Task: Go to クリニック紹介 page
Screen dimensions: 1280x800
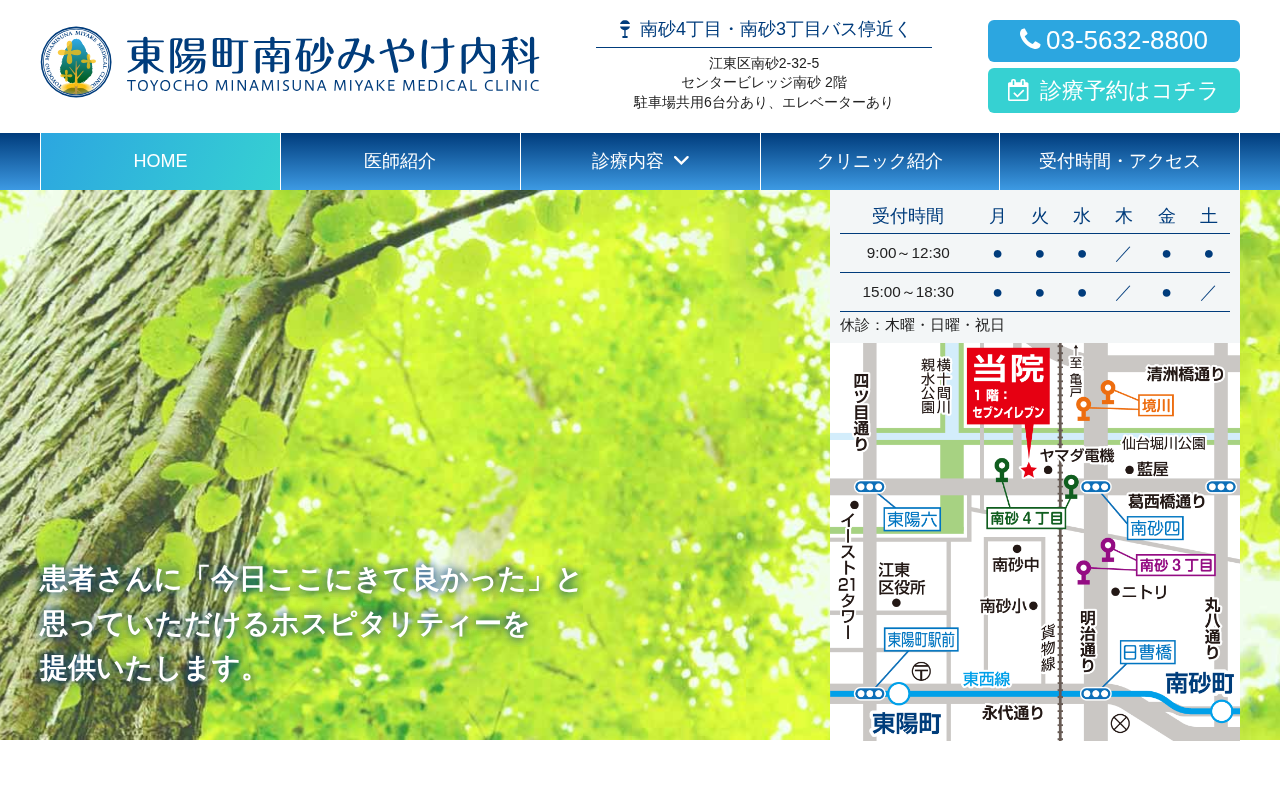Action: [x=880, y=161]
